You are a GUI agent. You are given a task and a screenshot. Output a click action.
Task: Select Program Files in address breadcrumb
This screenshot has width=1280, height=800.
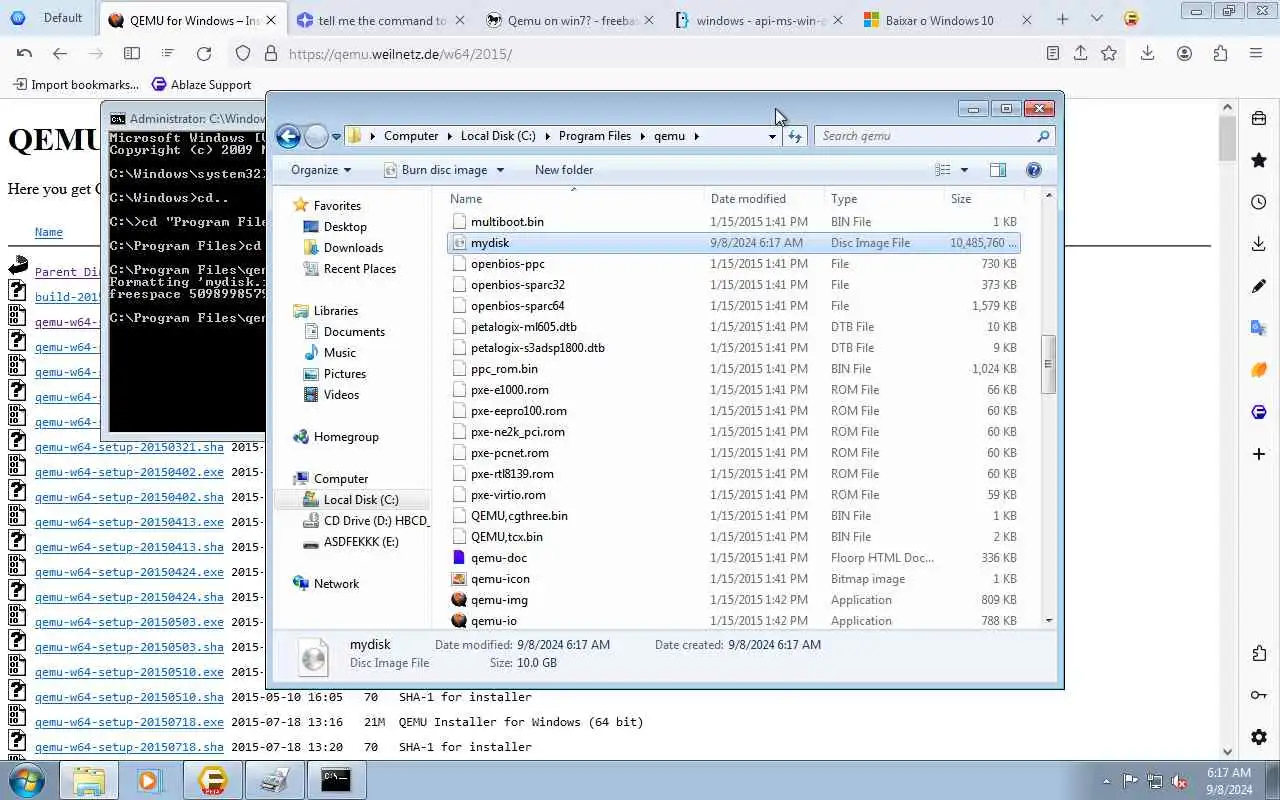tap(595, 136)
